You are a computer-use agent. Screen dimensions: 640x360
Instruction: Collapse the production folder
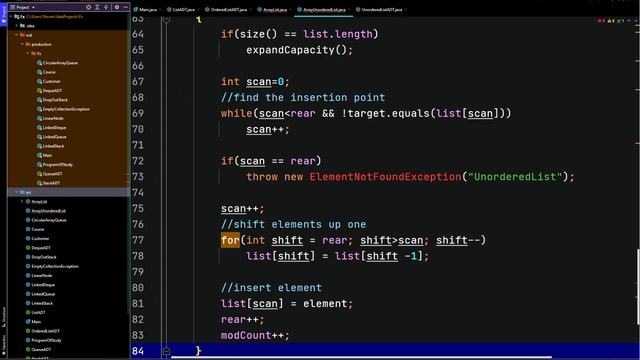(x=22, y=44)
